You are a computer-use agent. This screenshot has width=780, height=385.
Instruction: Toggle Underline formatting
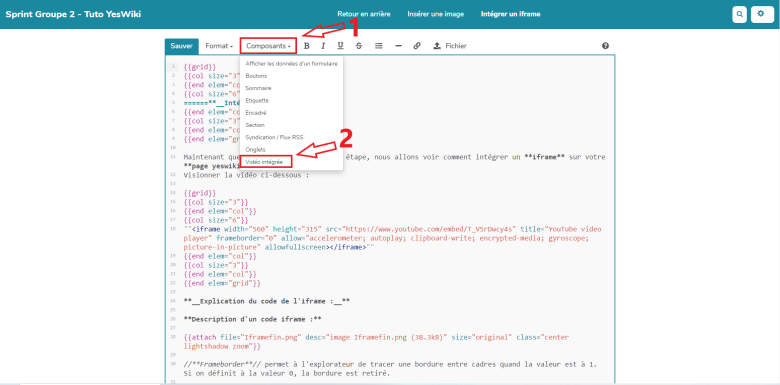[340, 46]
